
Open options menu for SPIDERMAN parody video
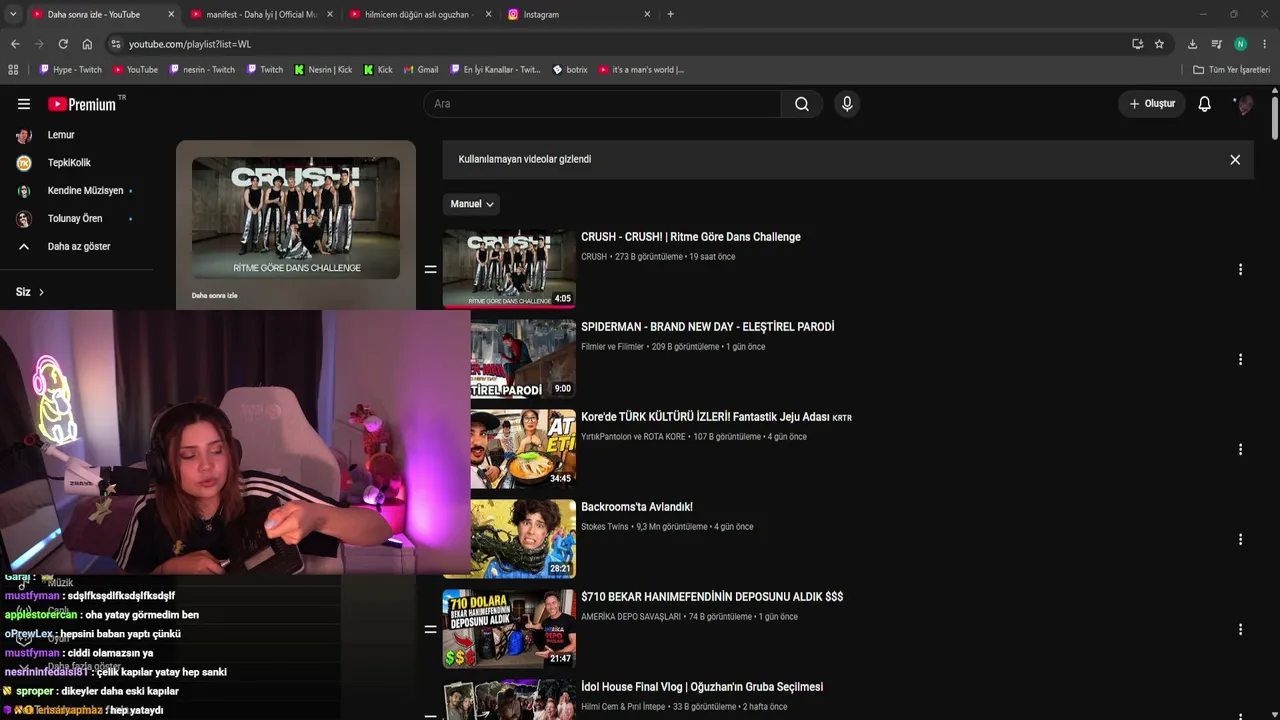[x=1240, y=359]
